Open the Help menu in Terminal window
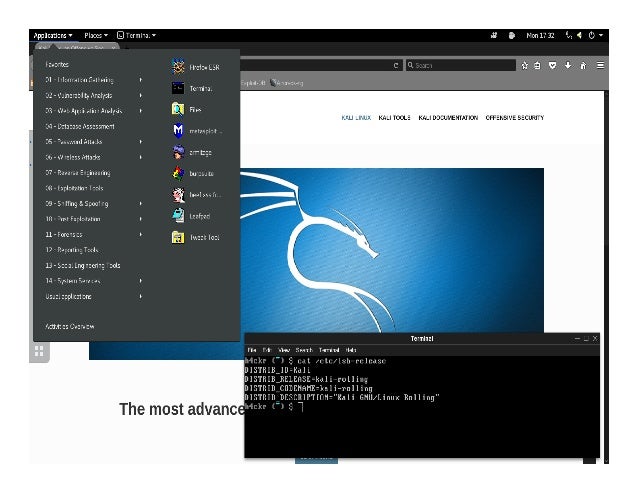The height and width of the screenshot is (493, 638). pos(351,350)
